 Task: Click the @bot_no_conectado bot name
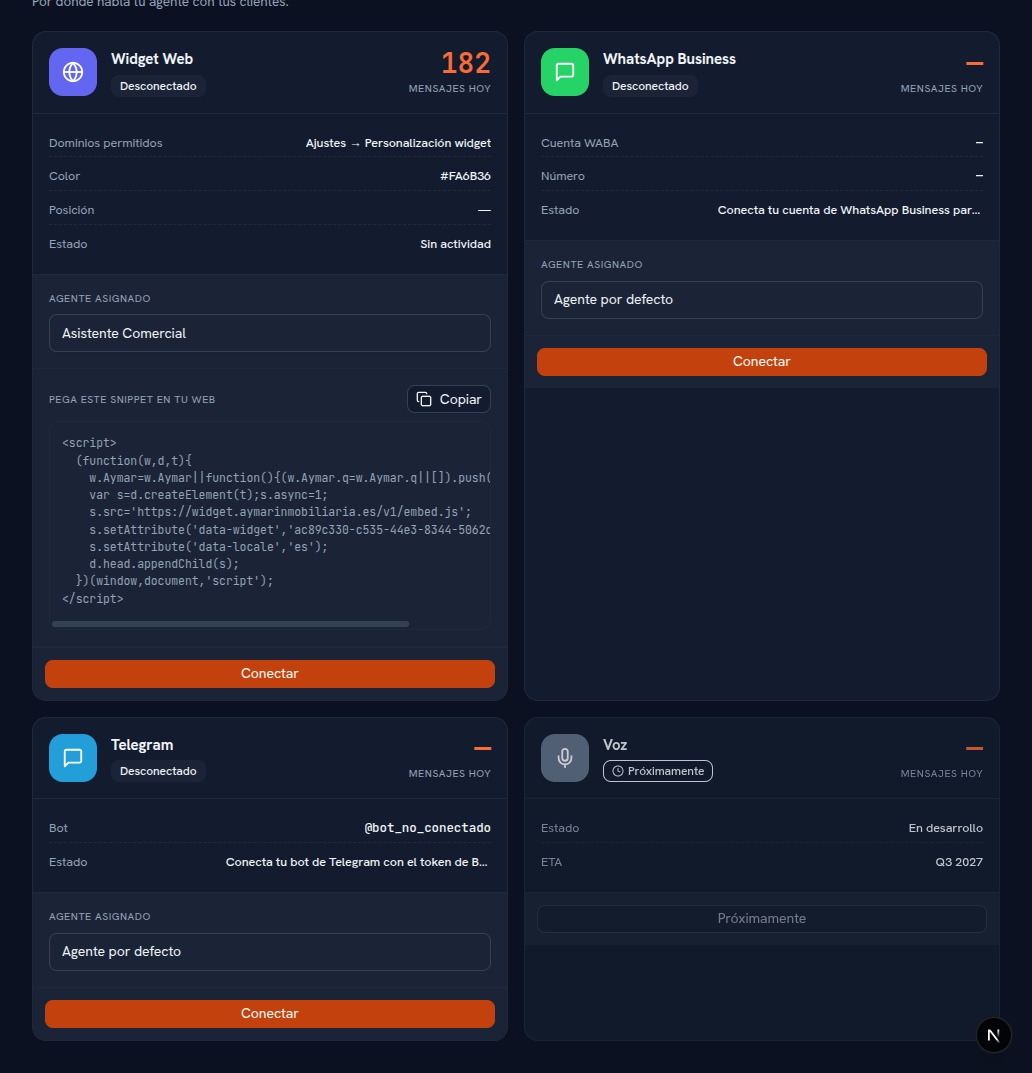pyautogui.click(x=427, y=828)
